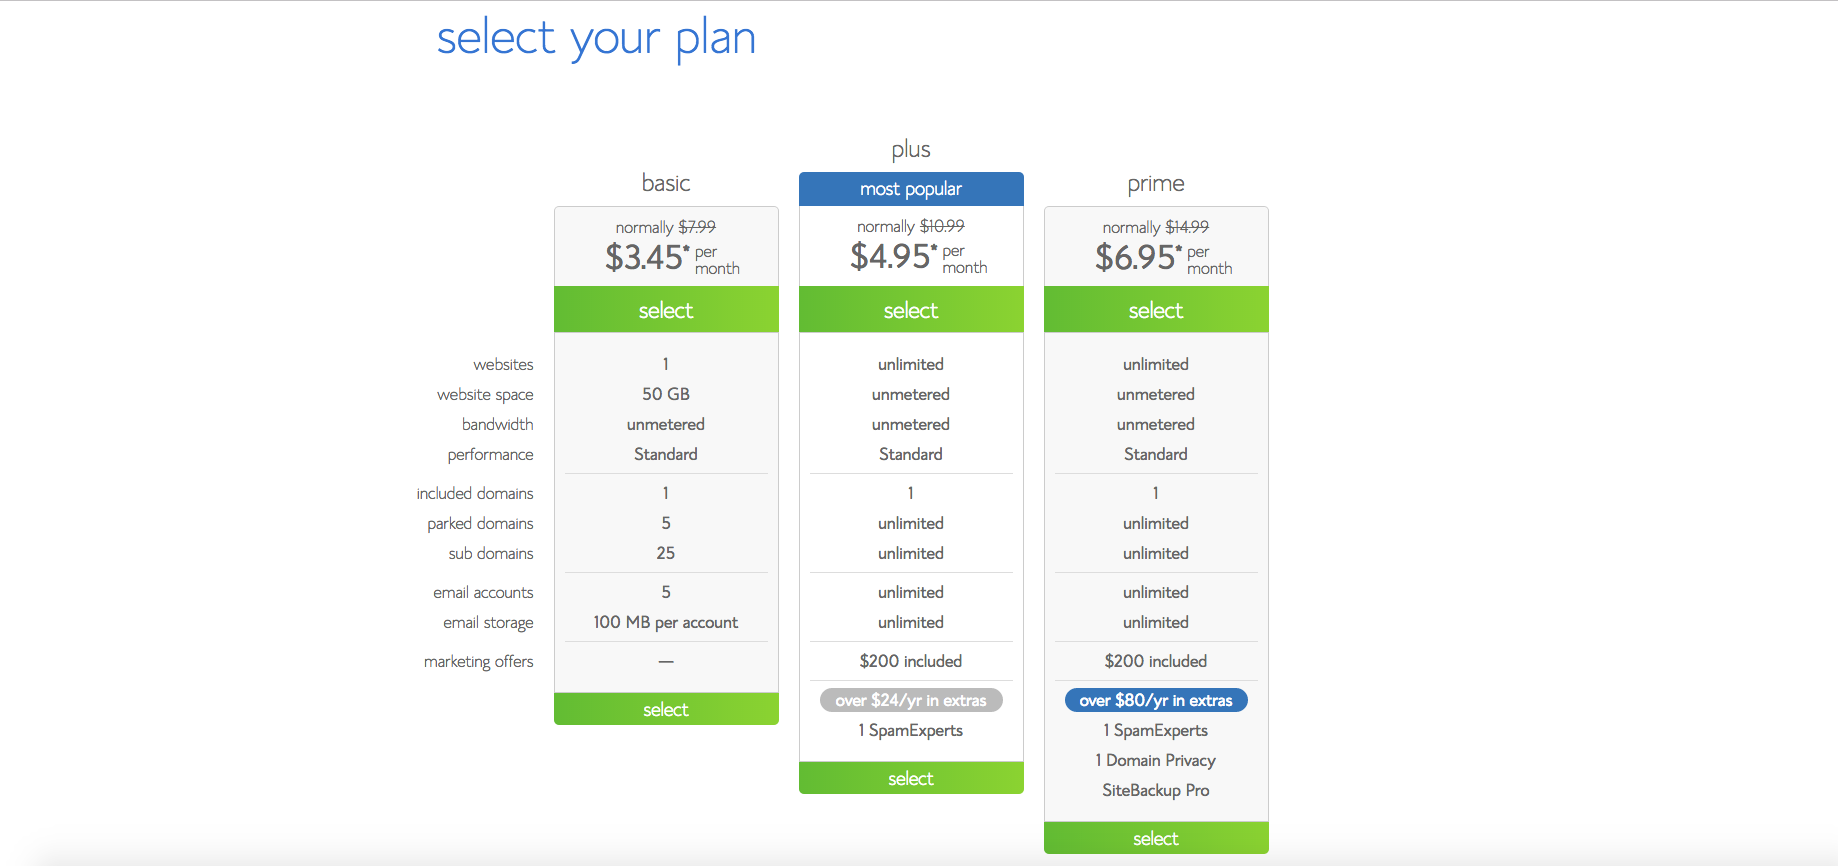Select the prime plan top button
Viewport: 1838px width, 866px height.
tap(1156, 310)
